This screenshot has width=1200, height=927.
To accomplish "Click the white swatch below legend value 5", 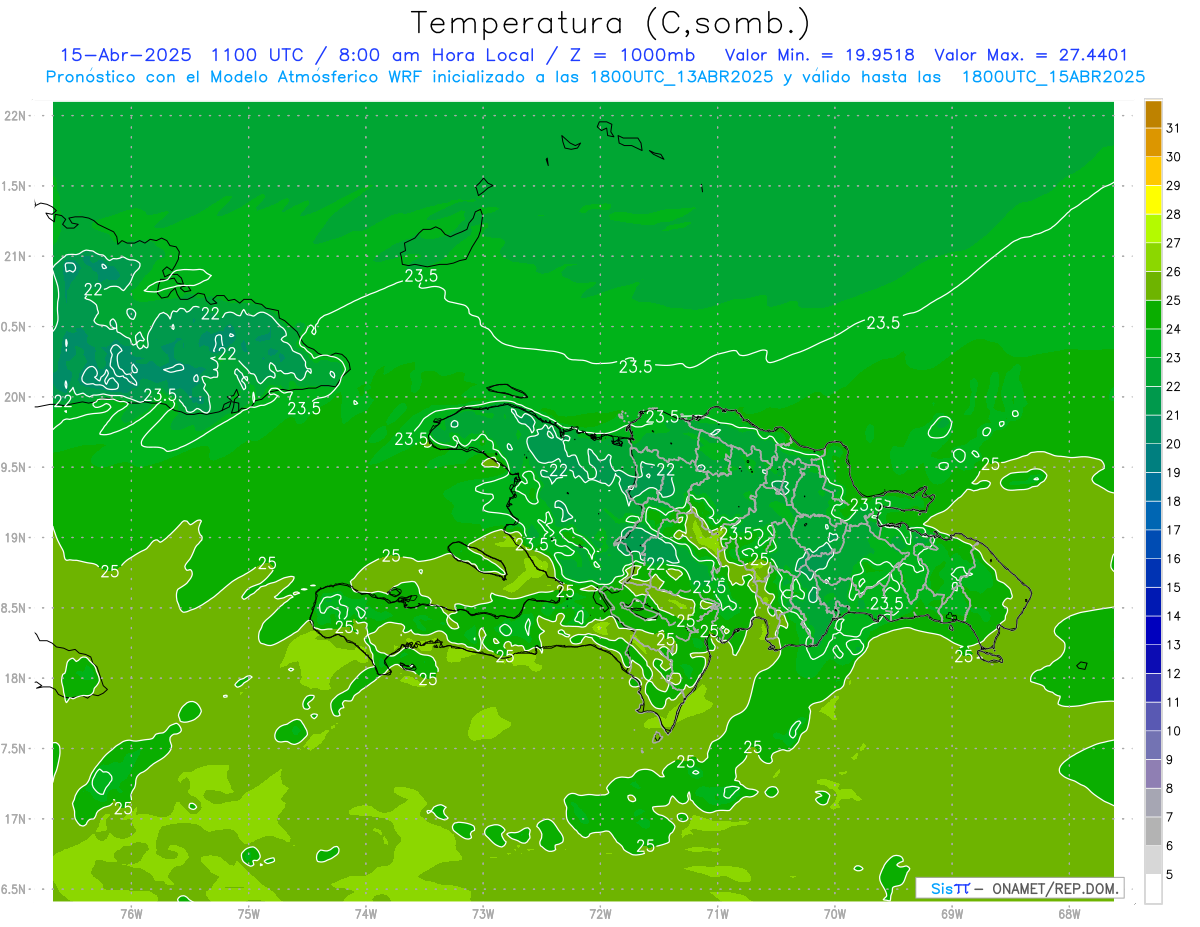I will (x=1153, y=889).
